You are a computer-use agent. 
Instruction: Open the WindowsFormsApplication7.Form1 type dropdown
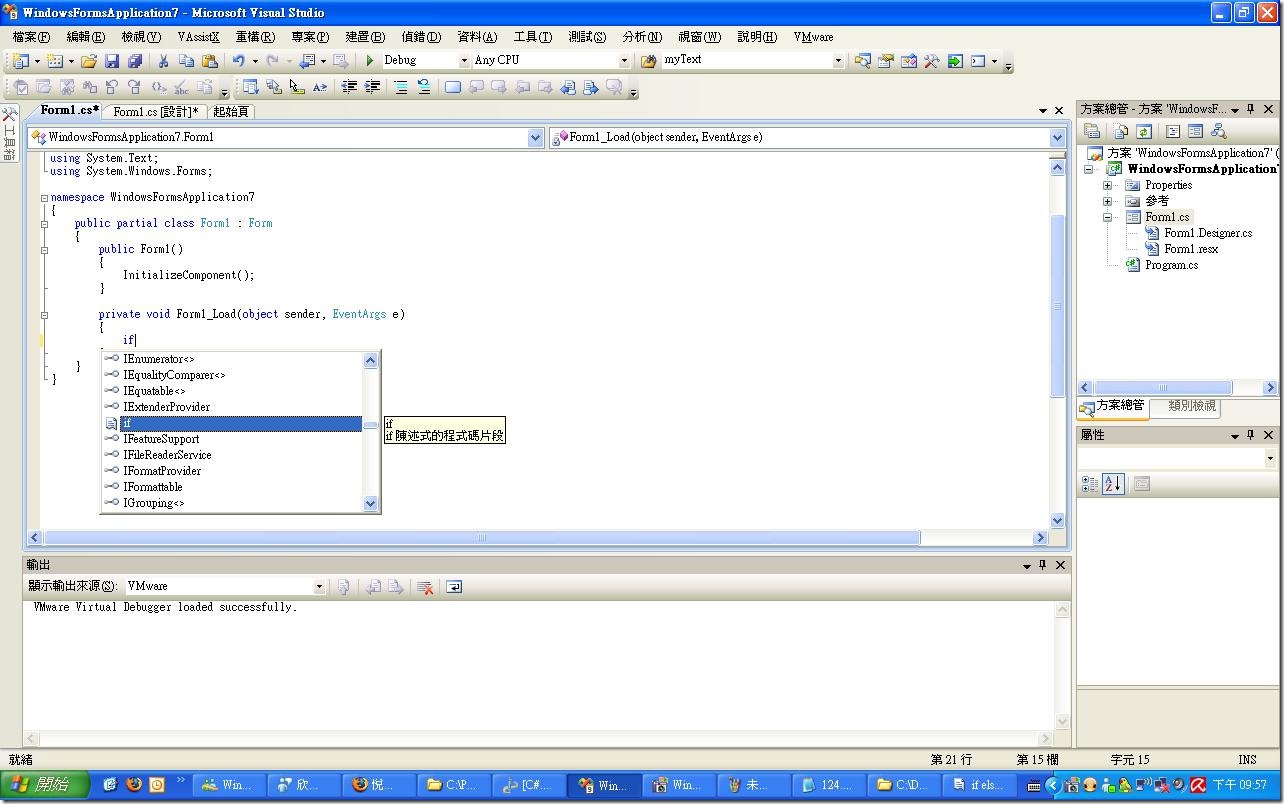tap(535, 138)
